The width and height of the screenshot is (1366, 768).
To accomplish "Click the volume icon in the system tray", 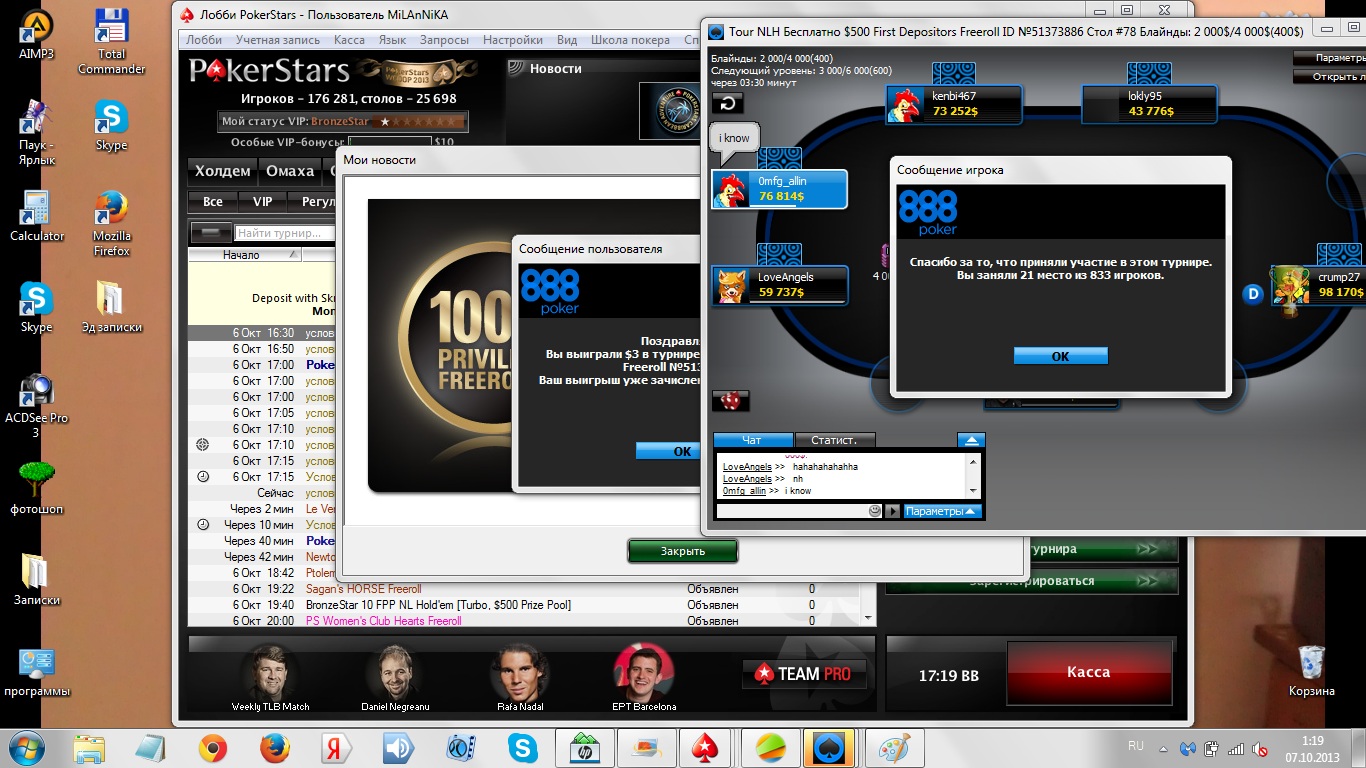I will 1258,748.
